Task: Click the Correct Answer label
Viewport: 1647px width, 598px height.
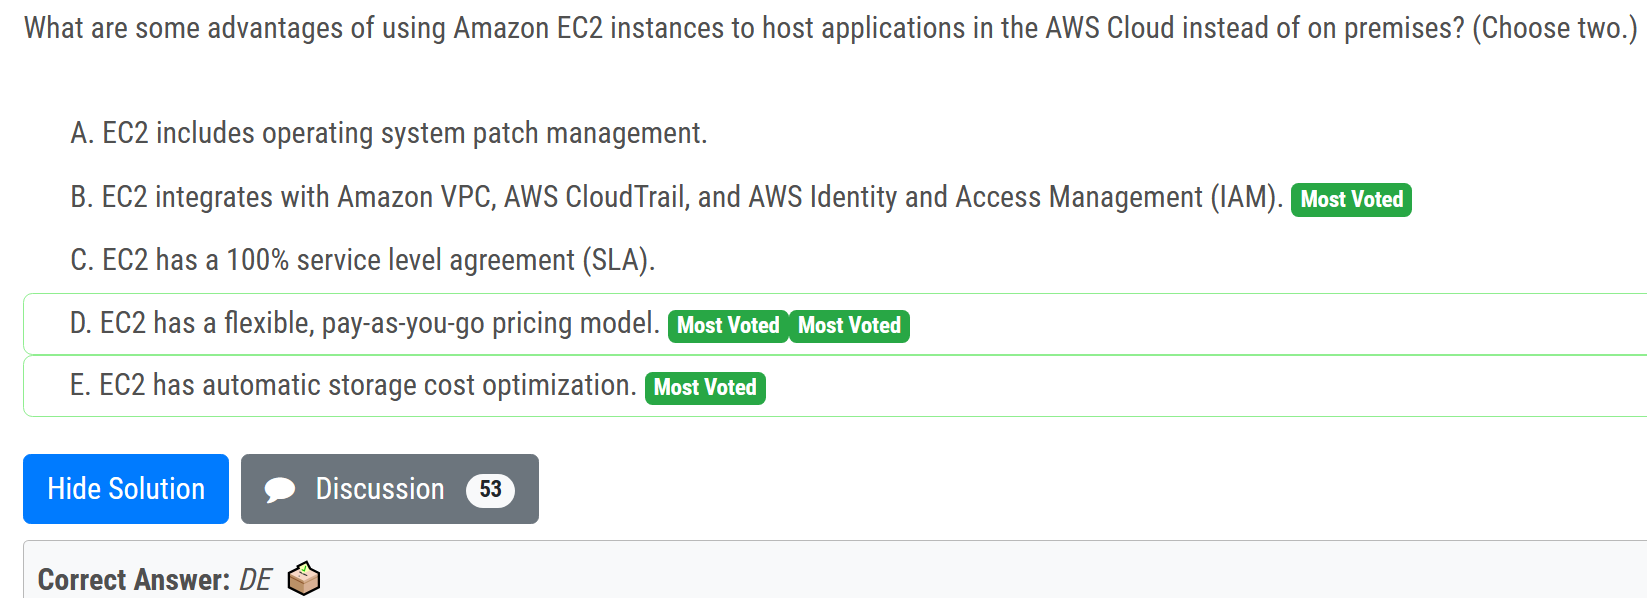Action: pos(133,579)
